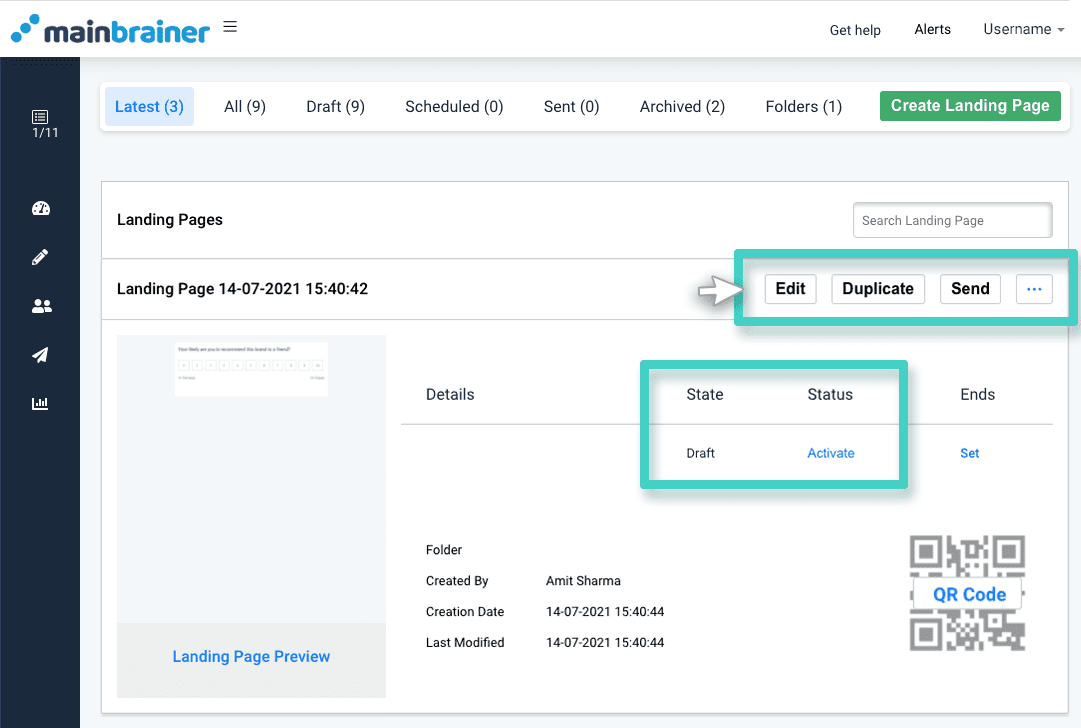Click the slides list icon showing 1/11
The height and width of the screenshot is (728, 1081).
tap(40, 122)
